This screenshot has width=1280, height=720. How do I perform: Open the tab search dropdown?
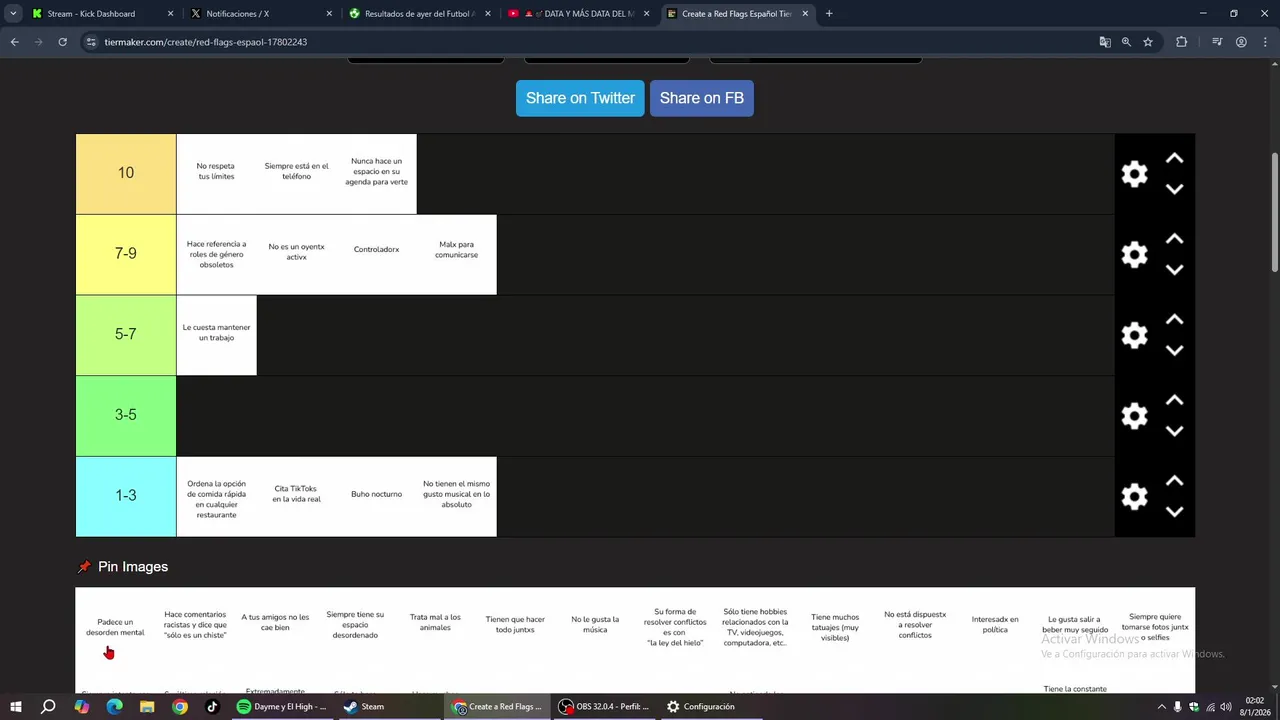pos(13,14)
